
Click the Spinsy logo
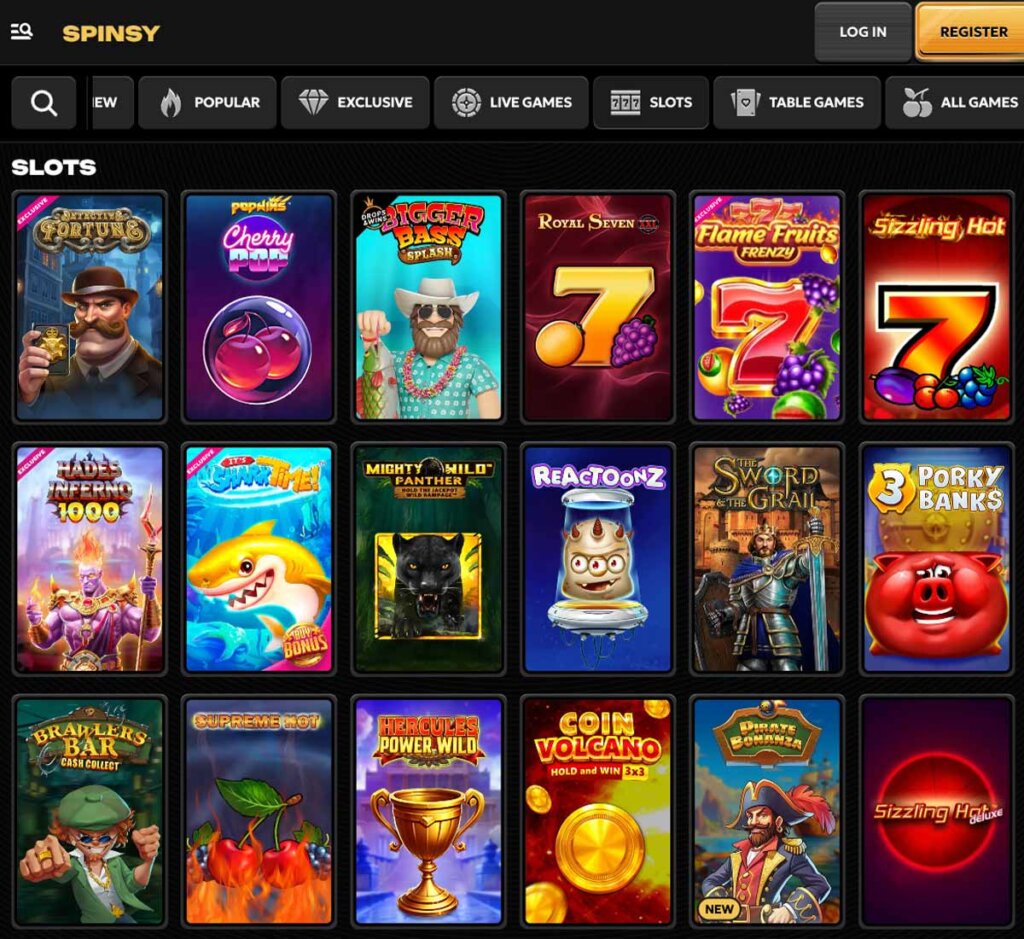pyautogui.click(x=111, y=33)
